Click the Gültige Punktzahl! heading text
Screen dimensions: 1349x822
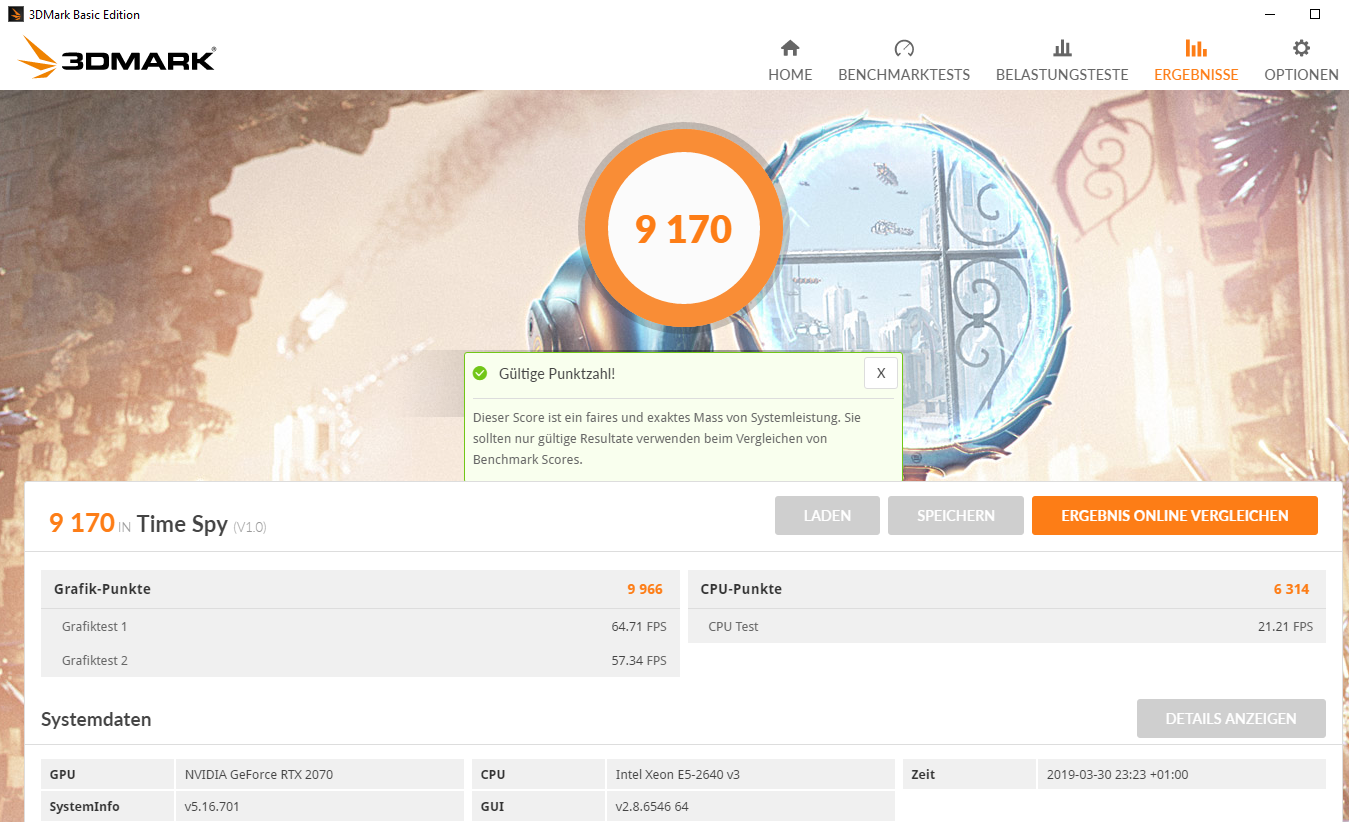point(557,373)
